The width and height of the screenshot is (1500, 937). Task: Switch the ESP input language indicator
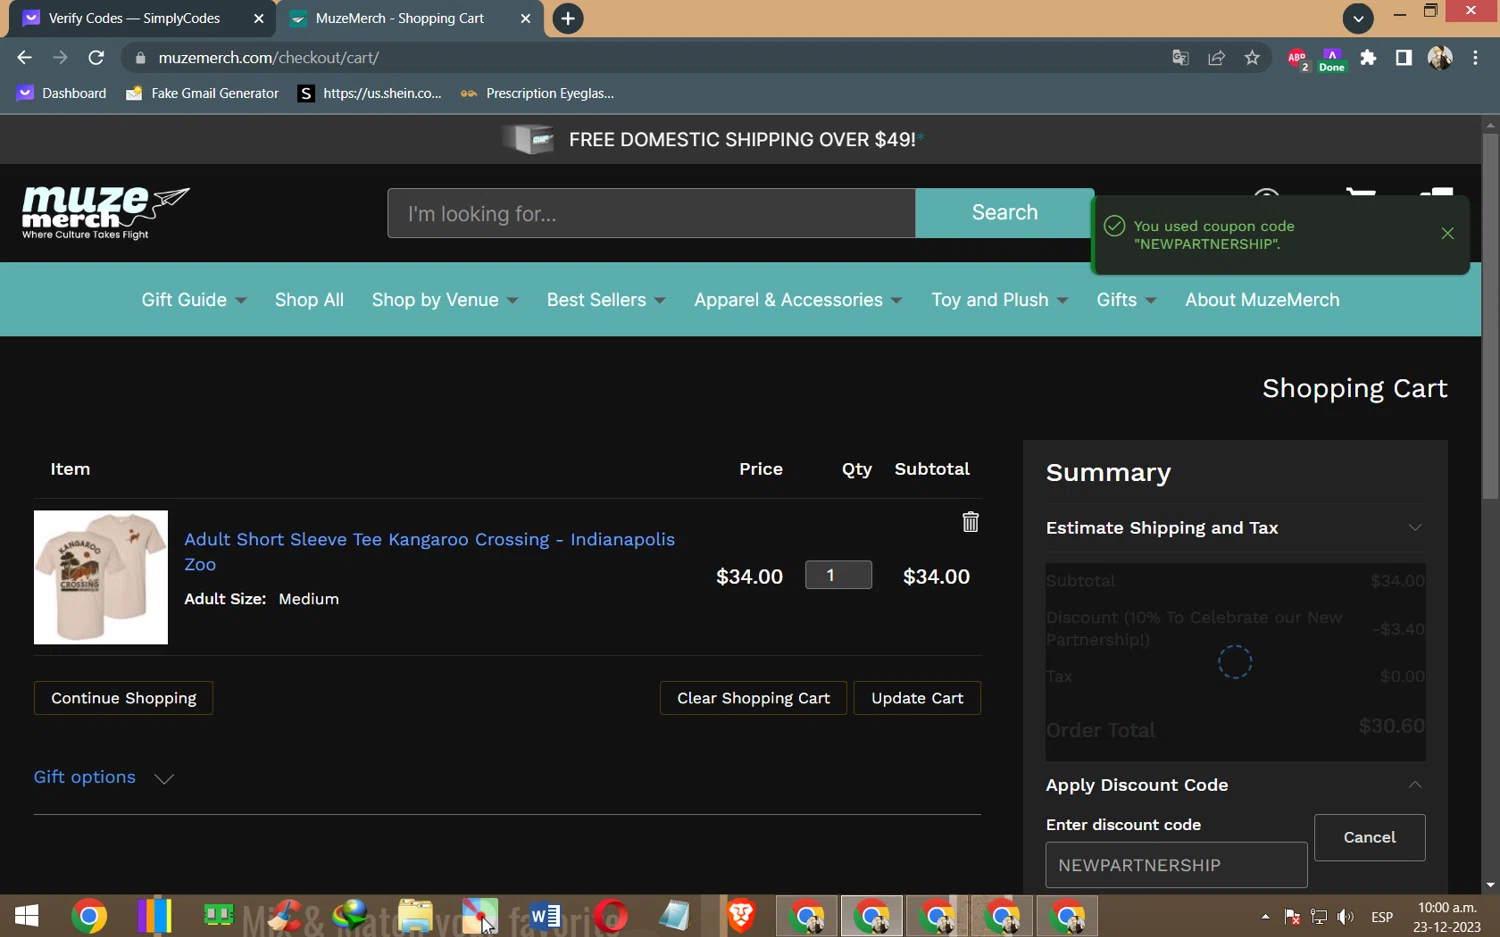1382,917
